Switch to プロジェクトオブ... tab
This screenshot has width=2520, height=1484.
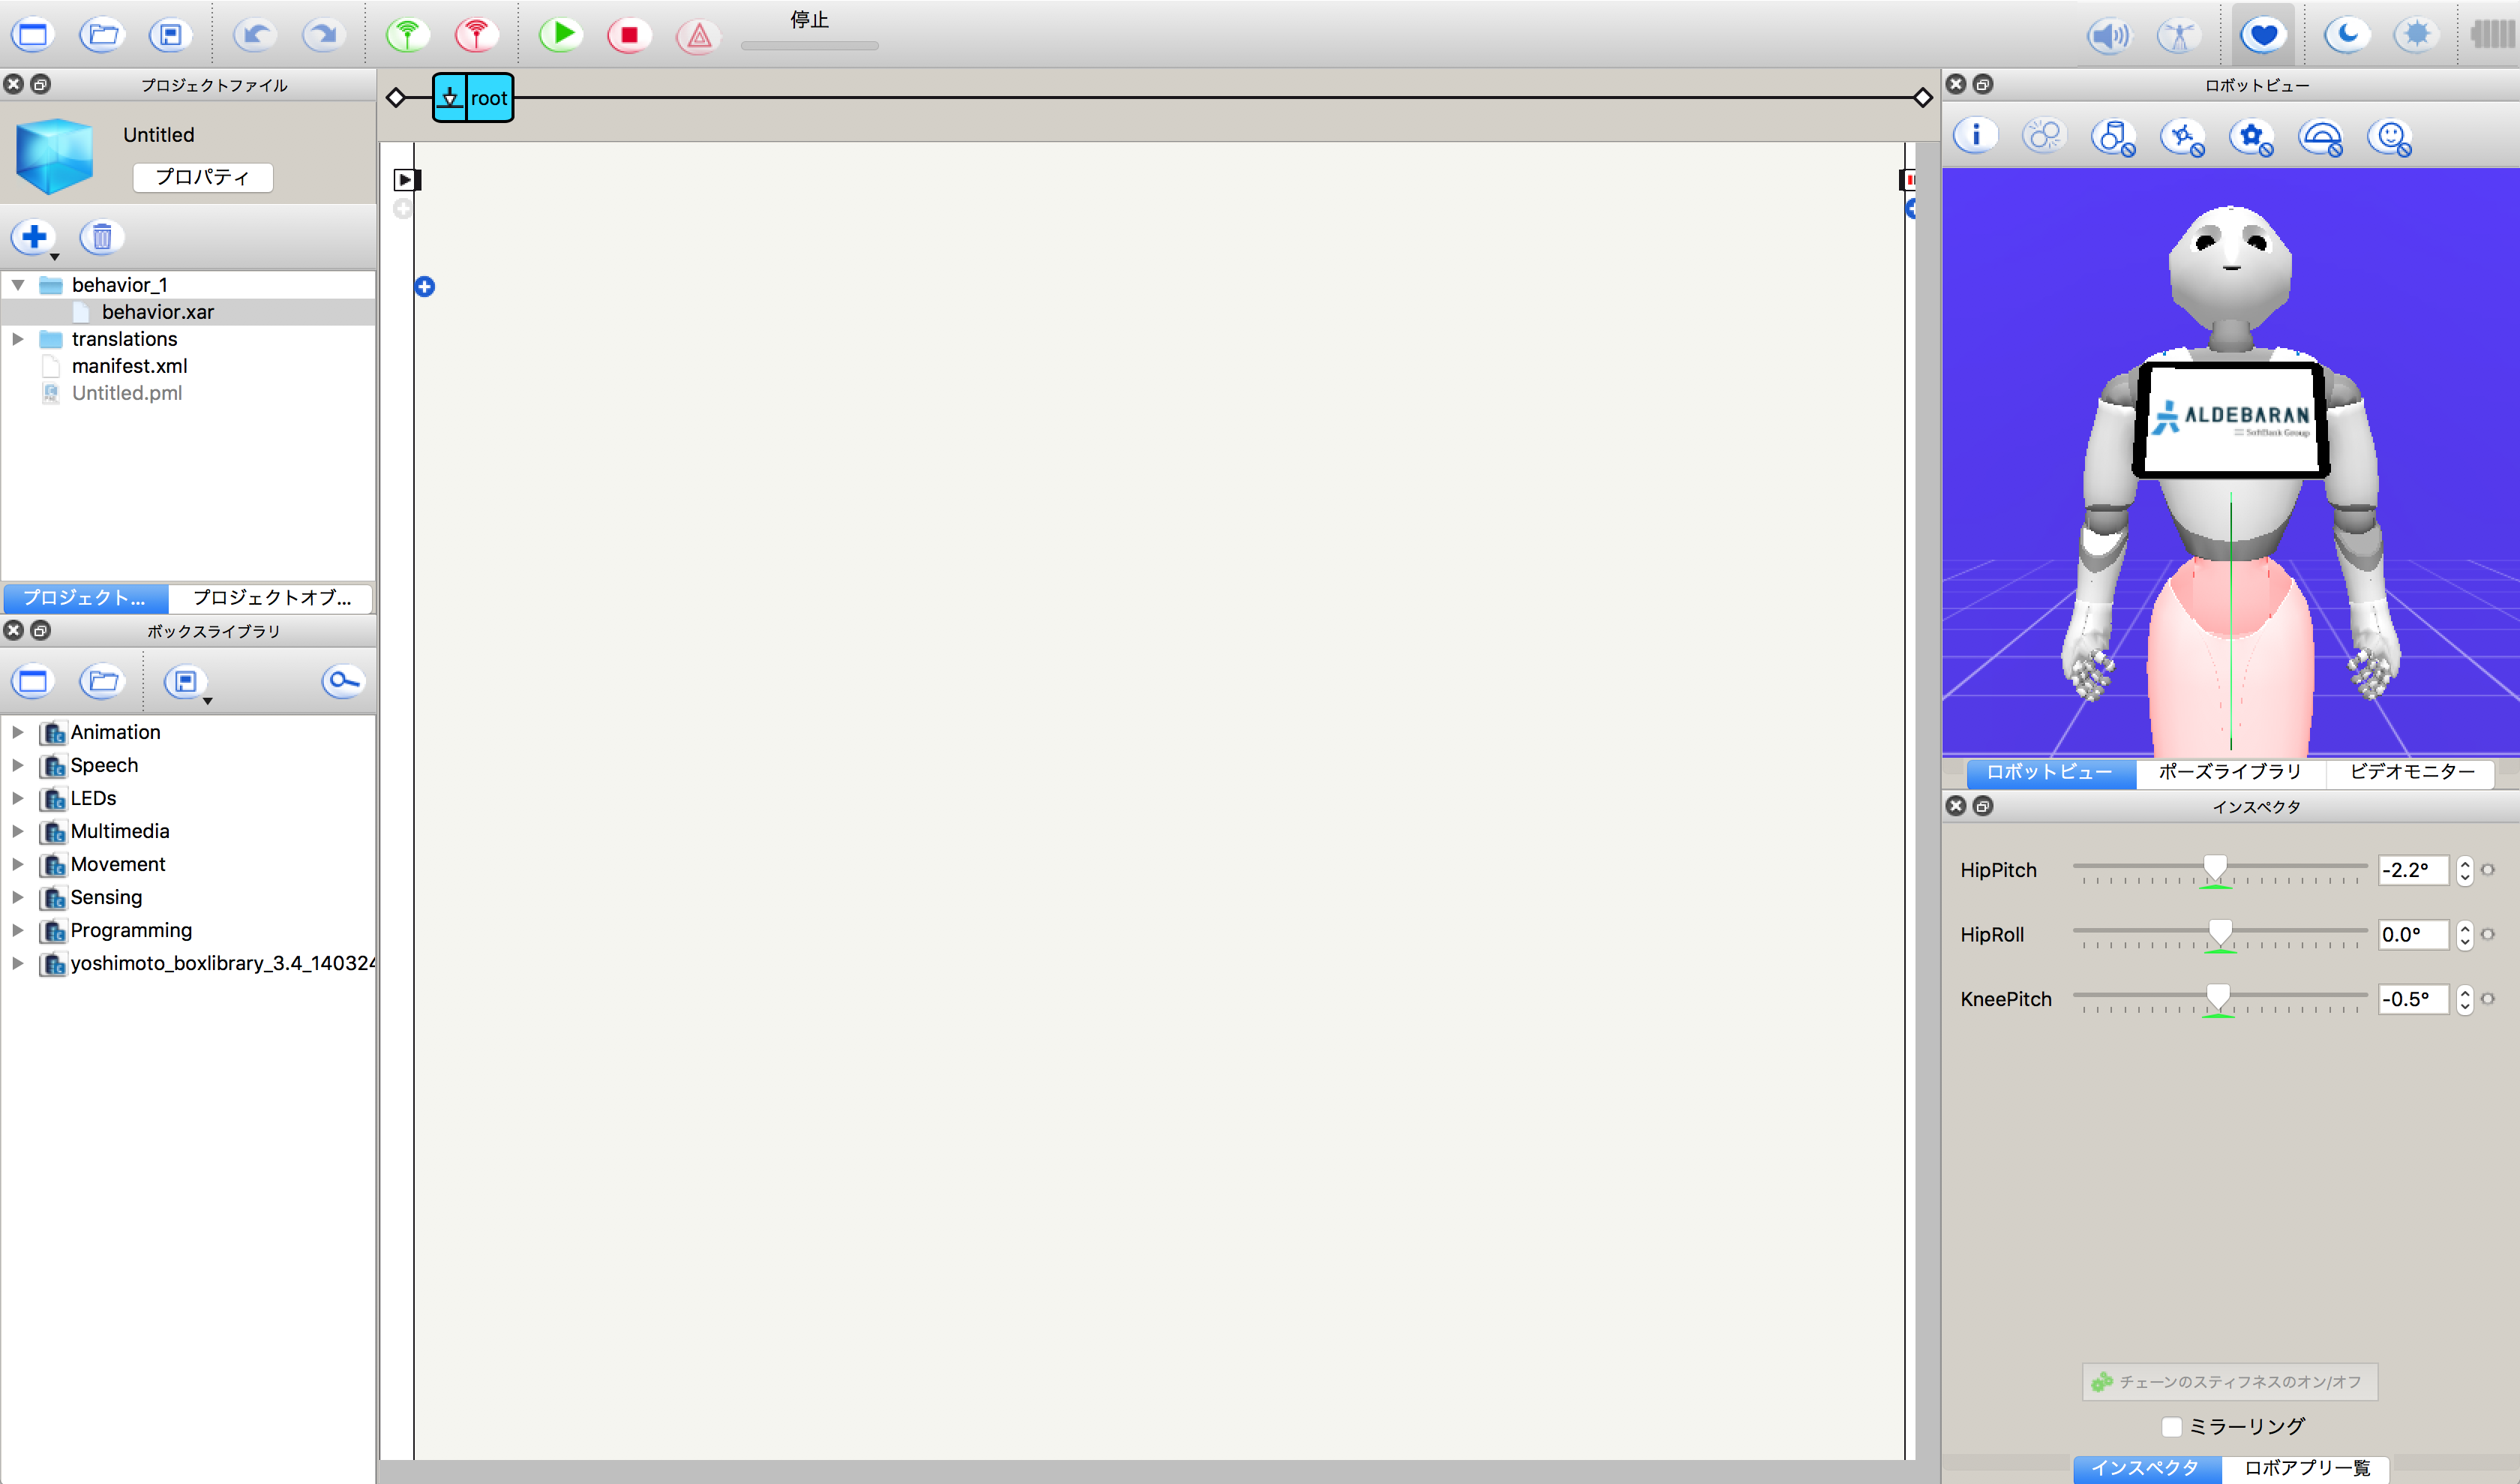tap(271, 598)
